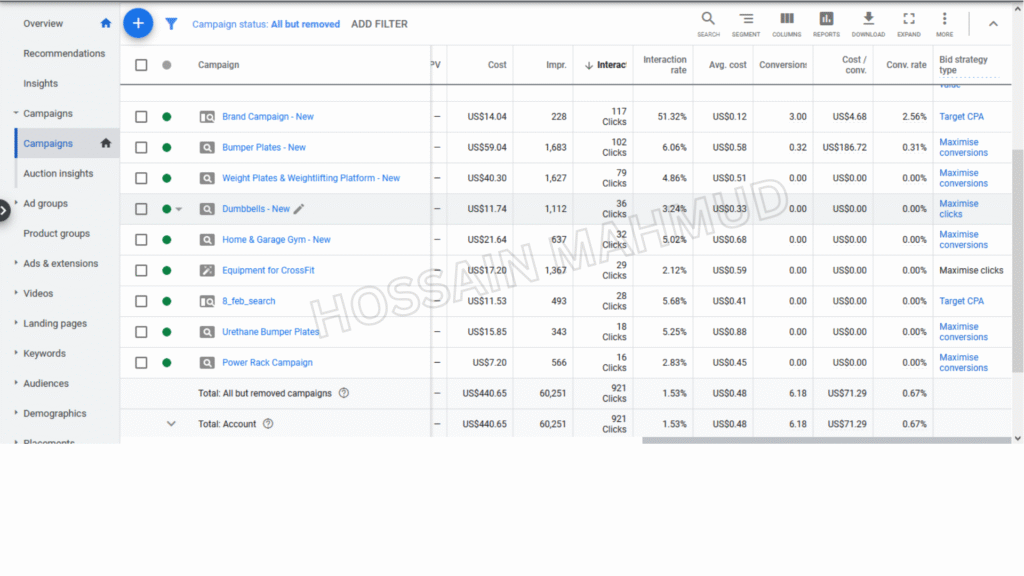Open Target CPA strategy for Brand Campaign
1024x576 pixels.
(961, 117)
